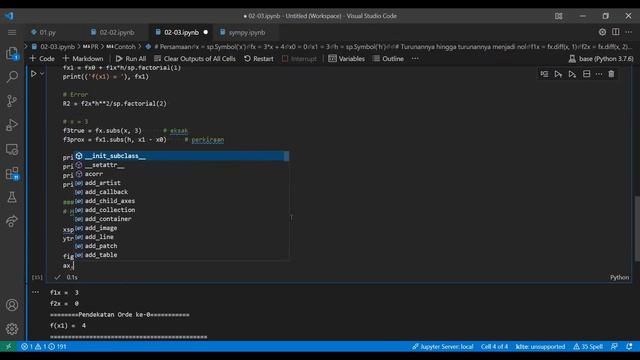Restart the notebook kernel
The height and width of the screenshot is (360, 640).
[x=259, y=59]
